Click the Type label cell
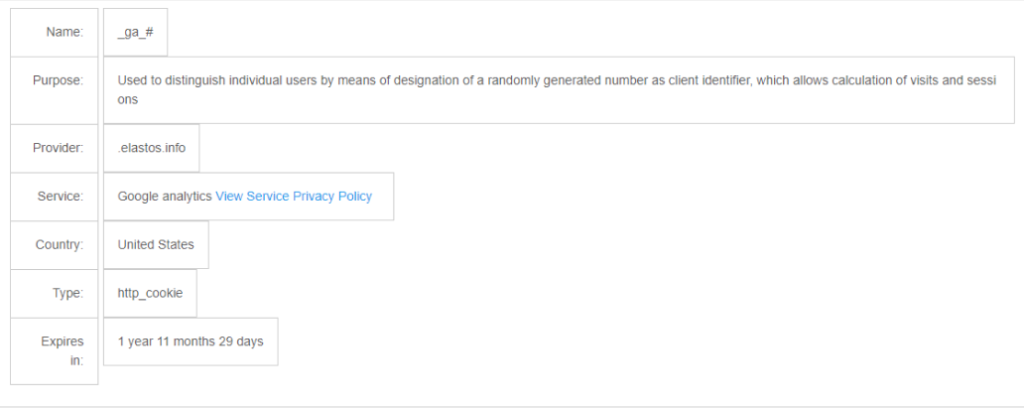 click(54, 293)
